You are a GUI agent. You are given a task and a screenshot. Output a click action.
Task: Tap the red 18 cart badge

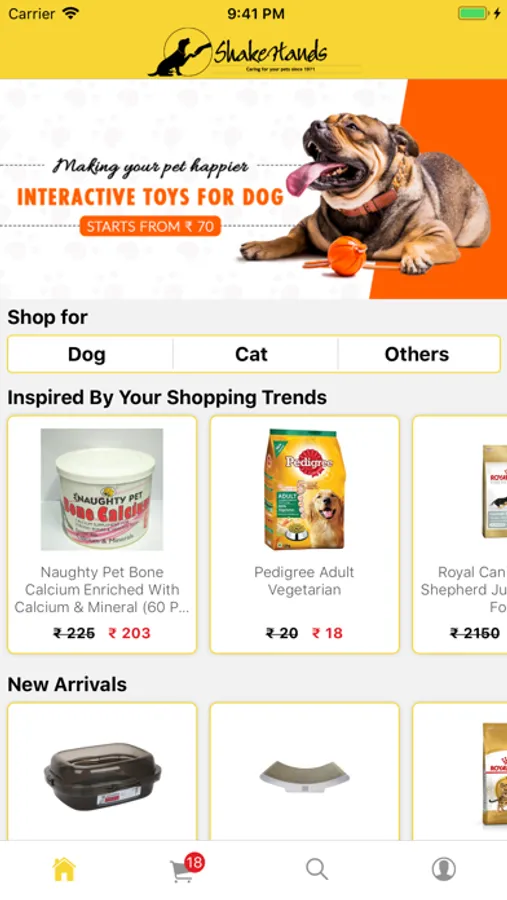(x=195, y=862)
